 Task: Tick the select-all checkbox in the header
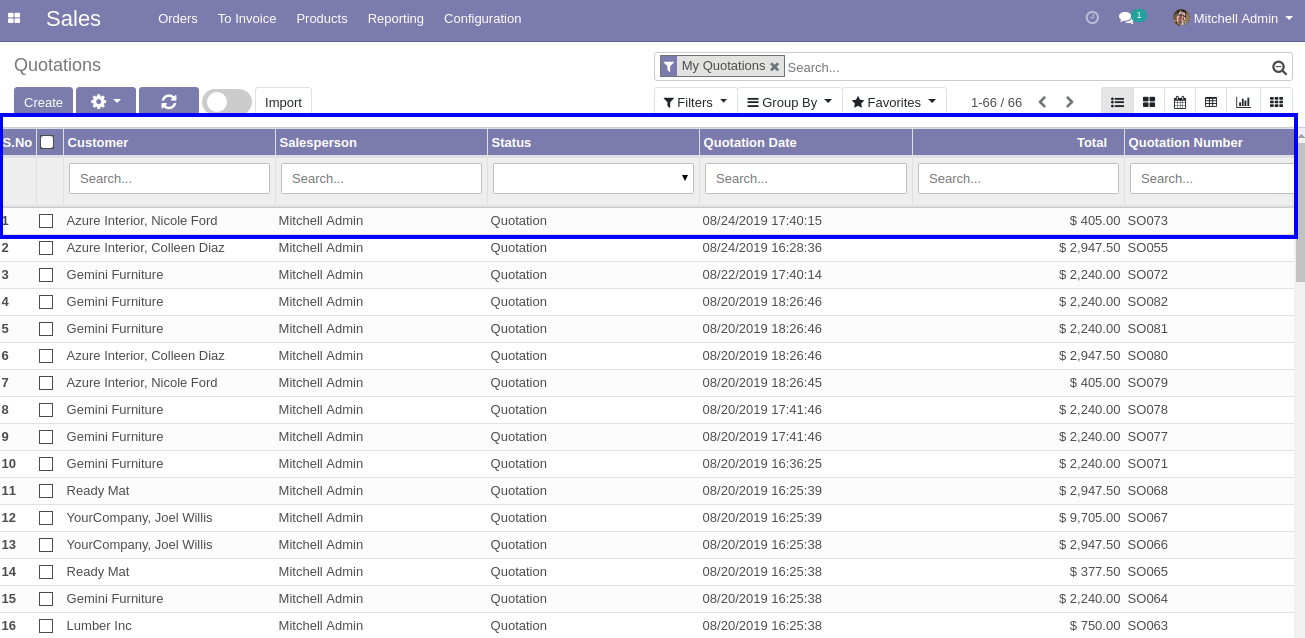coord(47,142)
